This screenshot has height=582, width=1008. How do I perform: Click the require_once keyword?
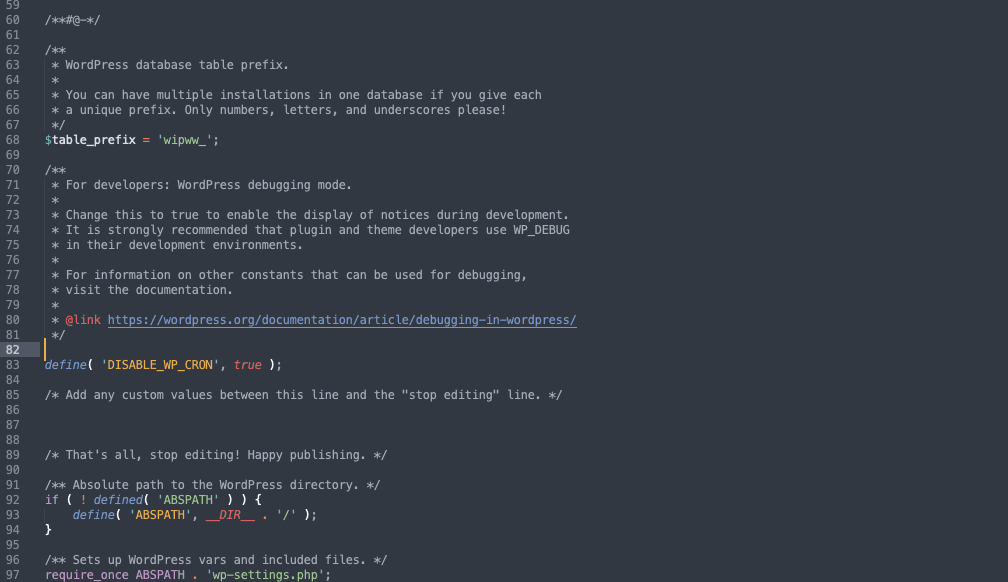click(x=86, y=575)
